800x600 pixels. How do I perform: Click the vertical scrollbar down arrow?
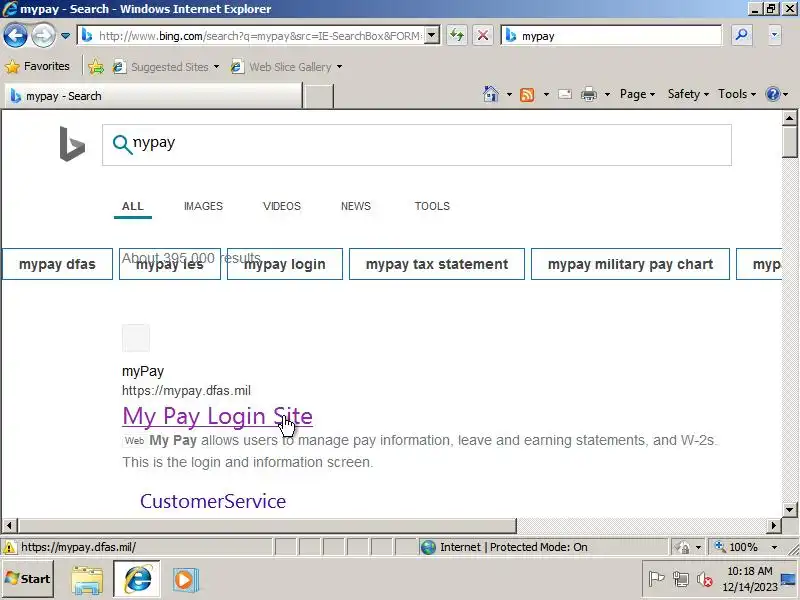click(789, 509)
